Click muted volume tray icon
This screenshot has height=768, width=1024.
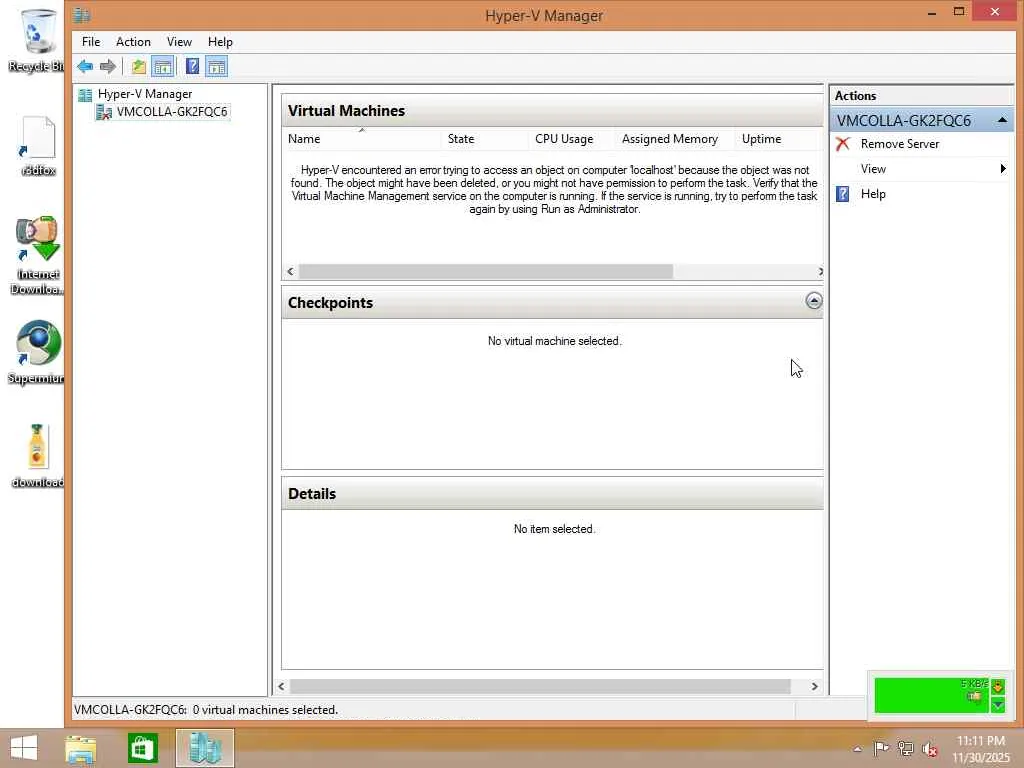tap(929, 750)
